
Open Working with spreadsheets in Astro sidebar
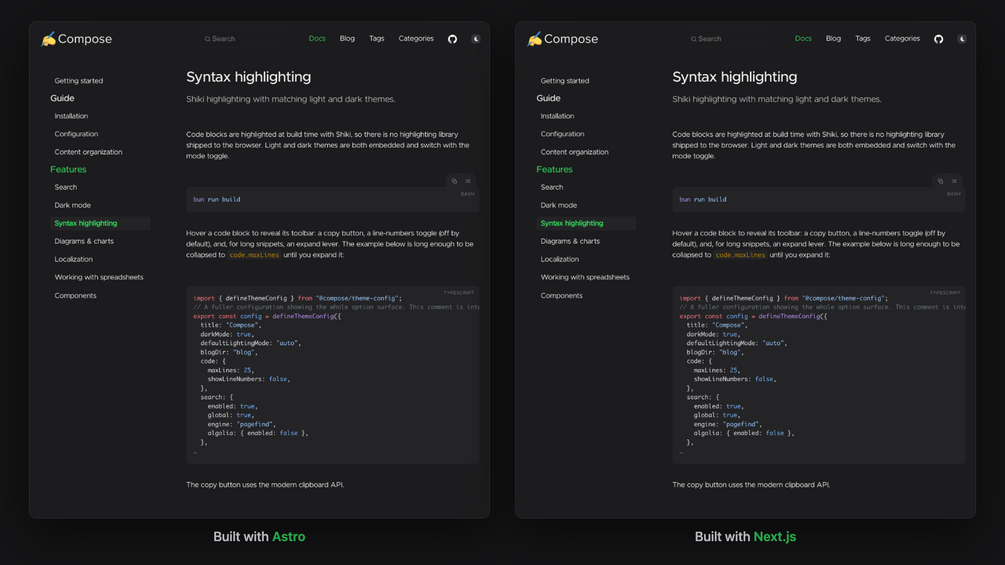pos(99,277)
